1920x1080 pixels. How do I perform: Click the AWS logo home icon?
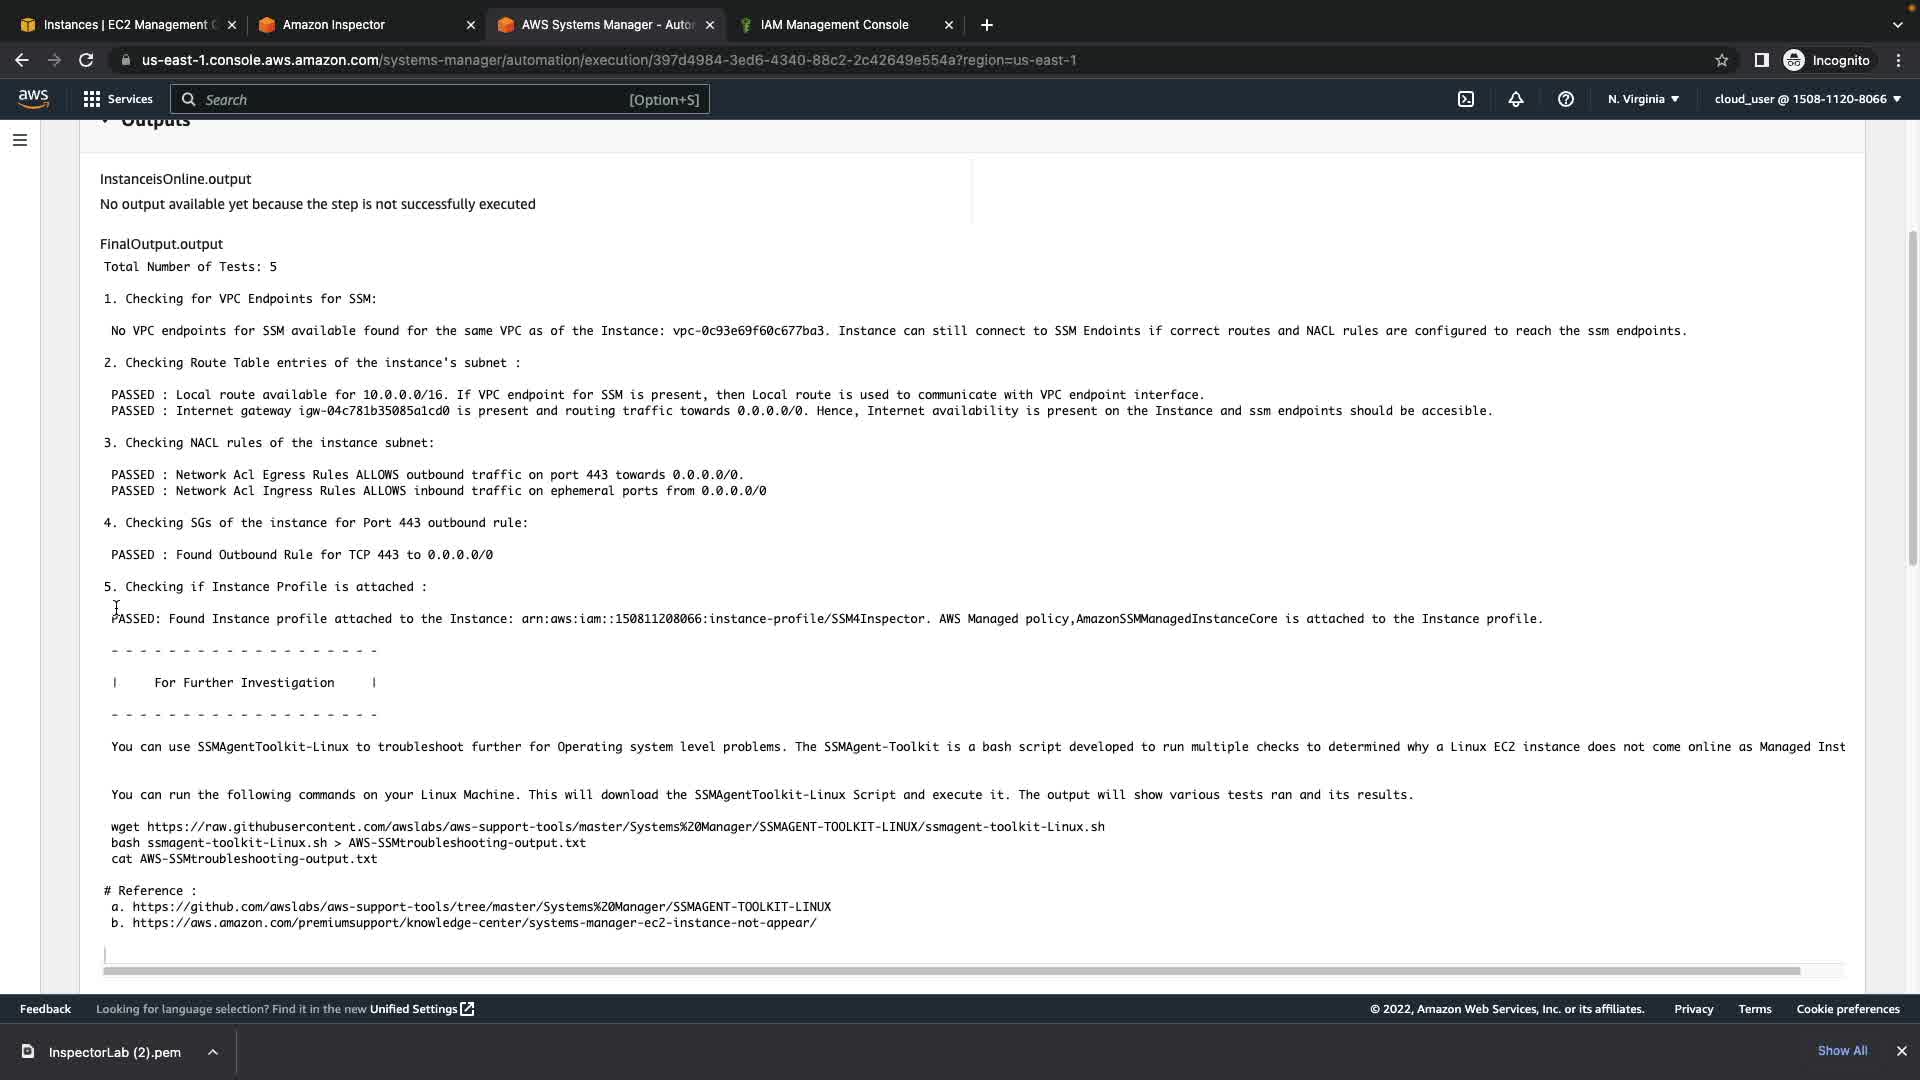(33, 98)
